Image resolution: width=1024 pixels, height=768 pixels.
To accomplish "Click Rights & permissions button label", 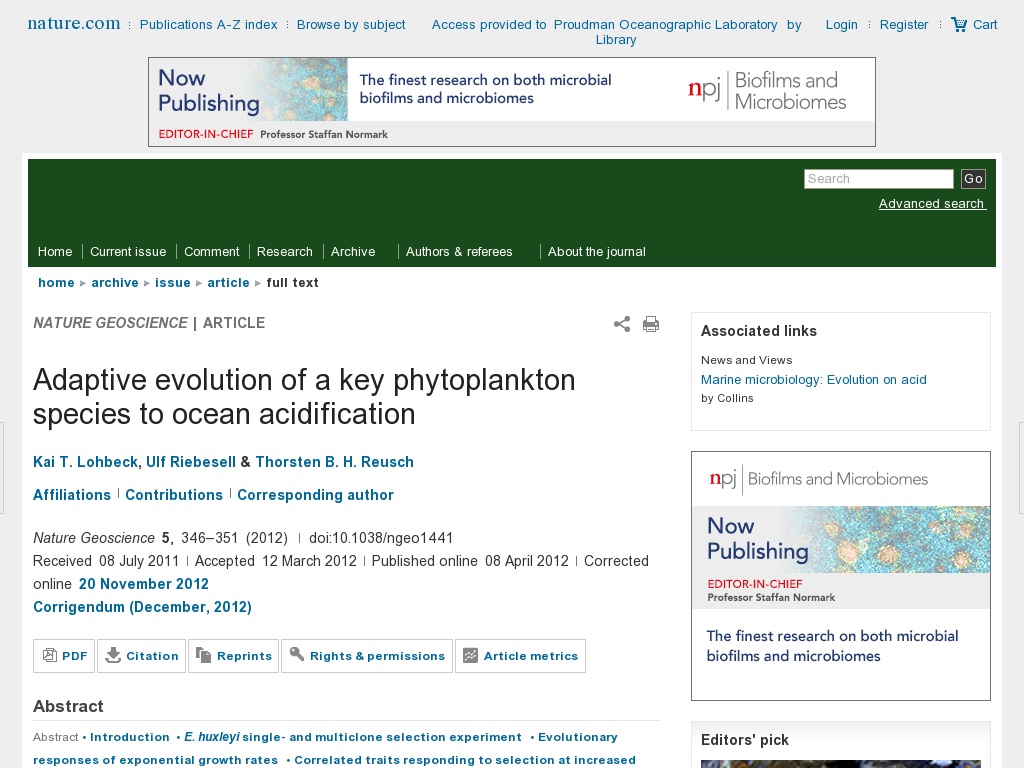I will [x=377, y=656].
